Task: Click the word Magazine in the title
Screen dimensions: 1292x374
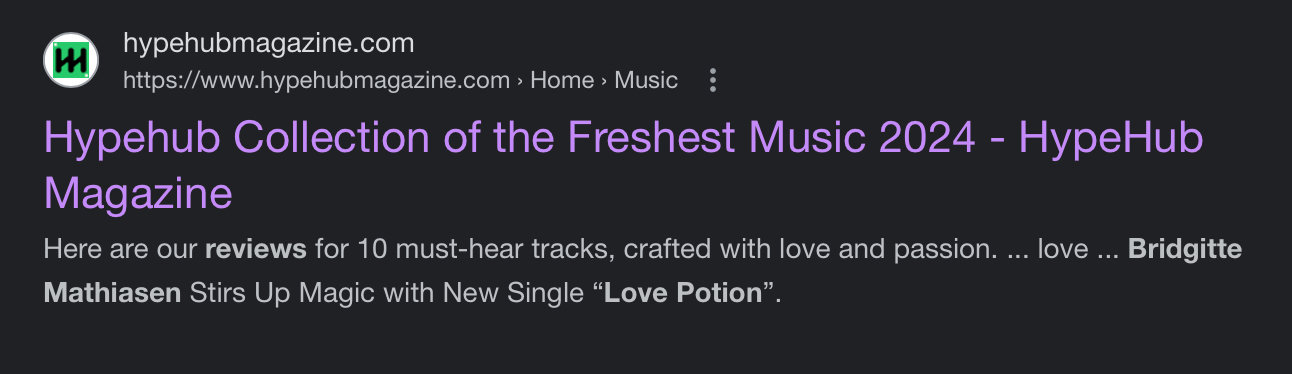Action: pos(138,193)
